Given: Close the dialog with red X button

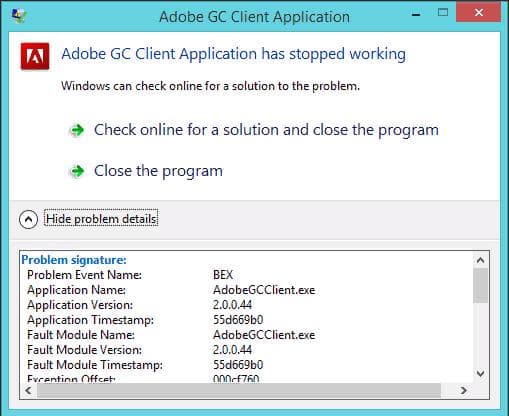Looking at the screenshot, I should (x=479, y=13).
